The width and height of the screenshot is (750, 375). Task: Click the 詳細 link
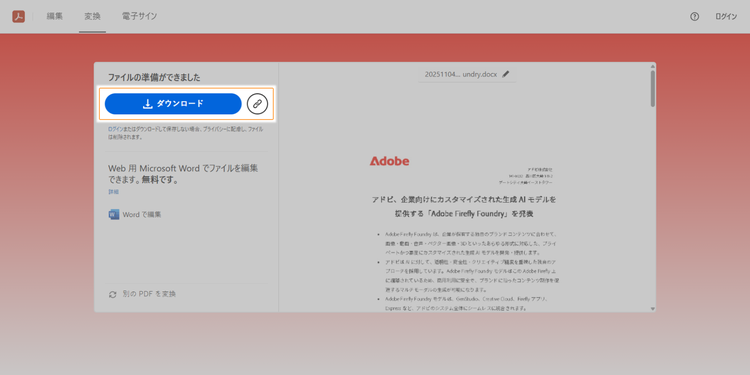tap(113, 191)
